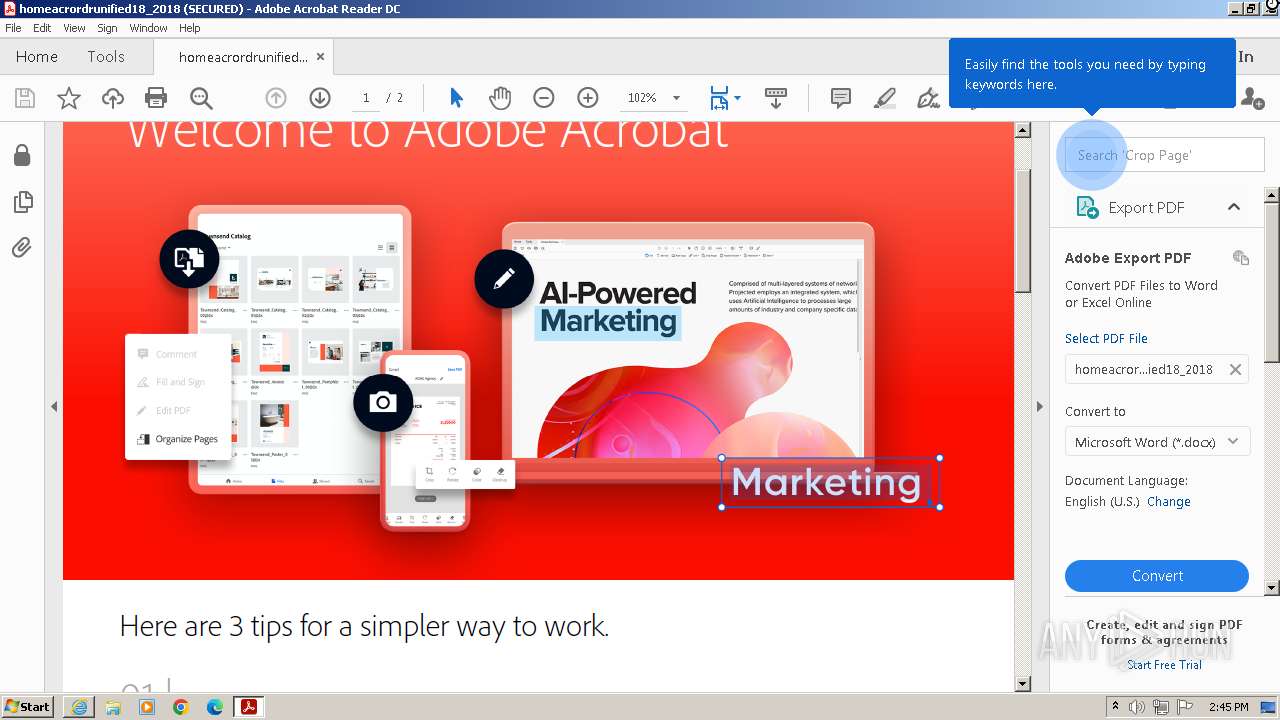This screenshot has width=1280, height=720.
Task: Click the Export PDF tool icon
Action: pos(1087,207)
